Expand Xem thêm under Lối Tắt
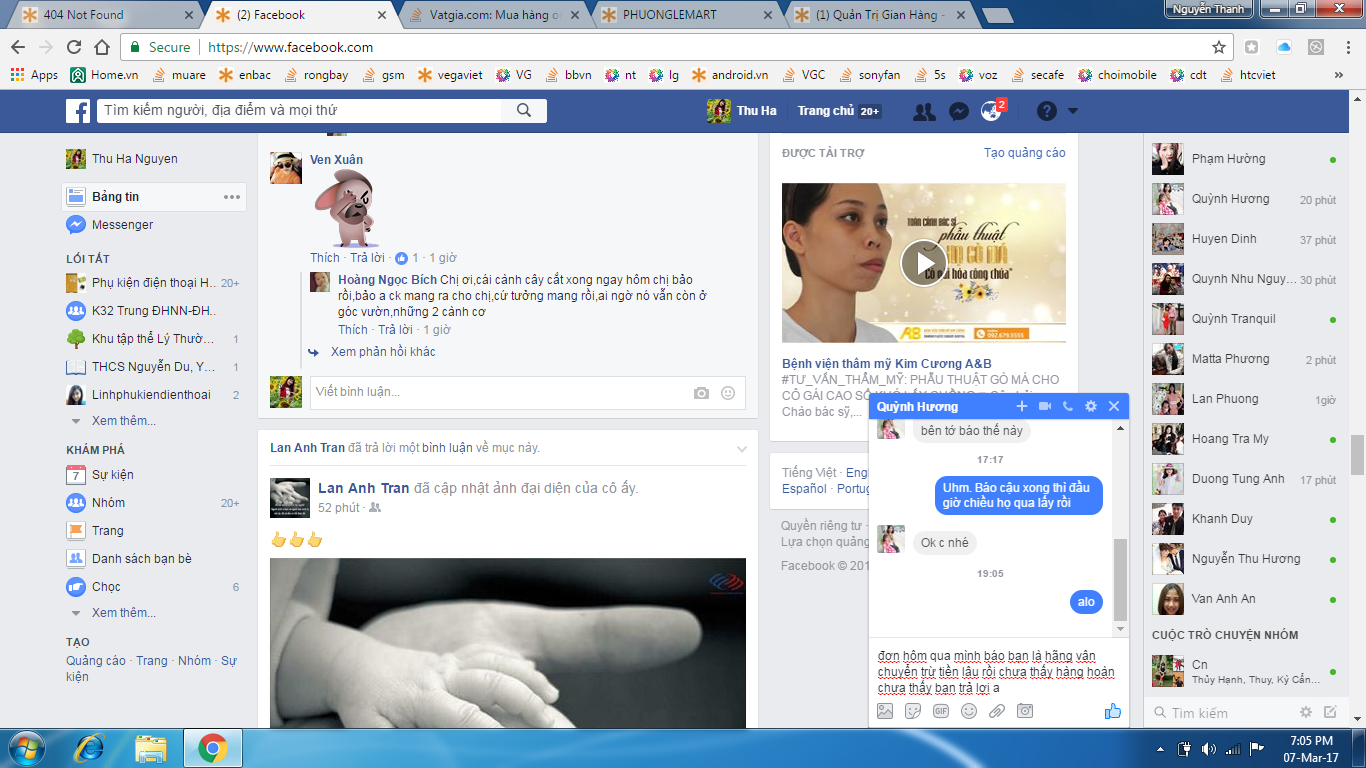Screen dimensions: 1366x768 (x=123, y=421)
